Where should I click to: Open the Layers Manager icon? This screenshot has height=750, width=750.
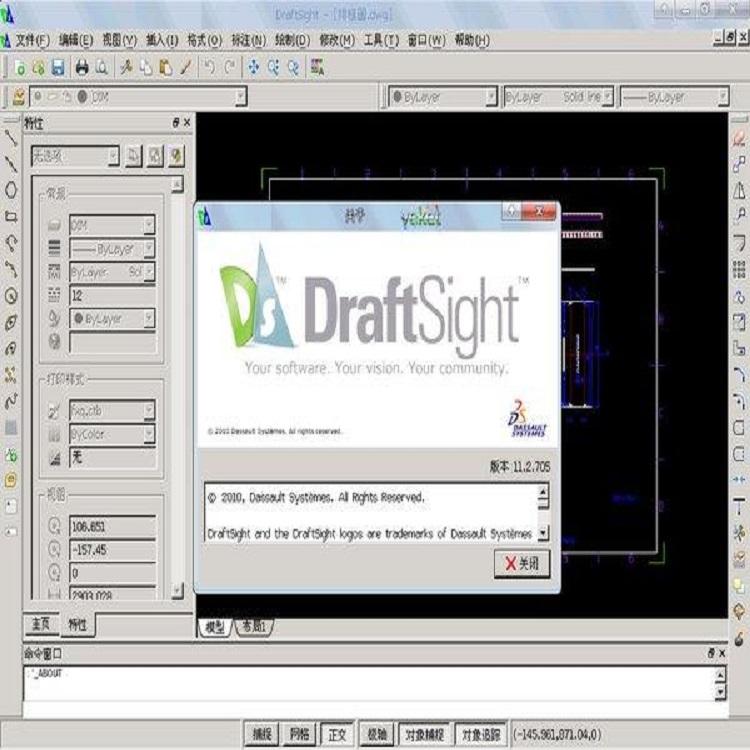pyautogui.click(x=18, y=97)
